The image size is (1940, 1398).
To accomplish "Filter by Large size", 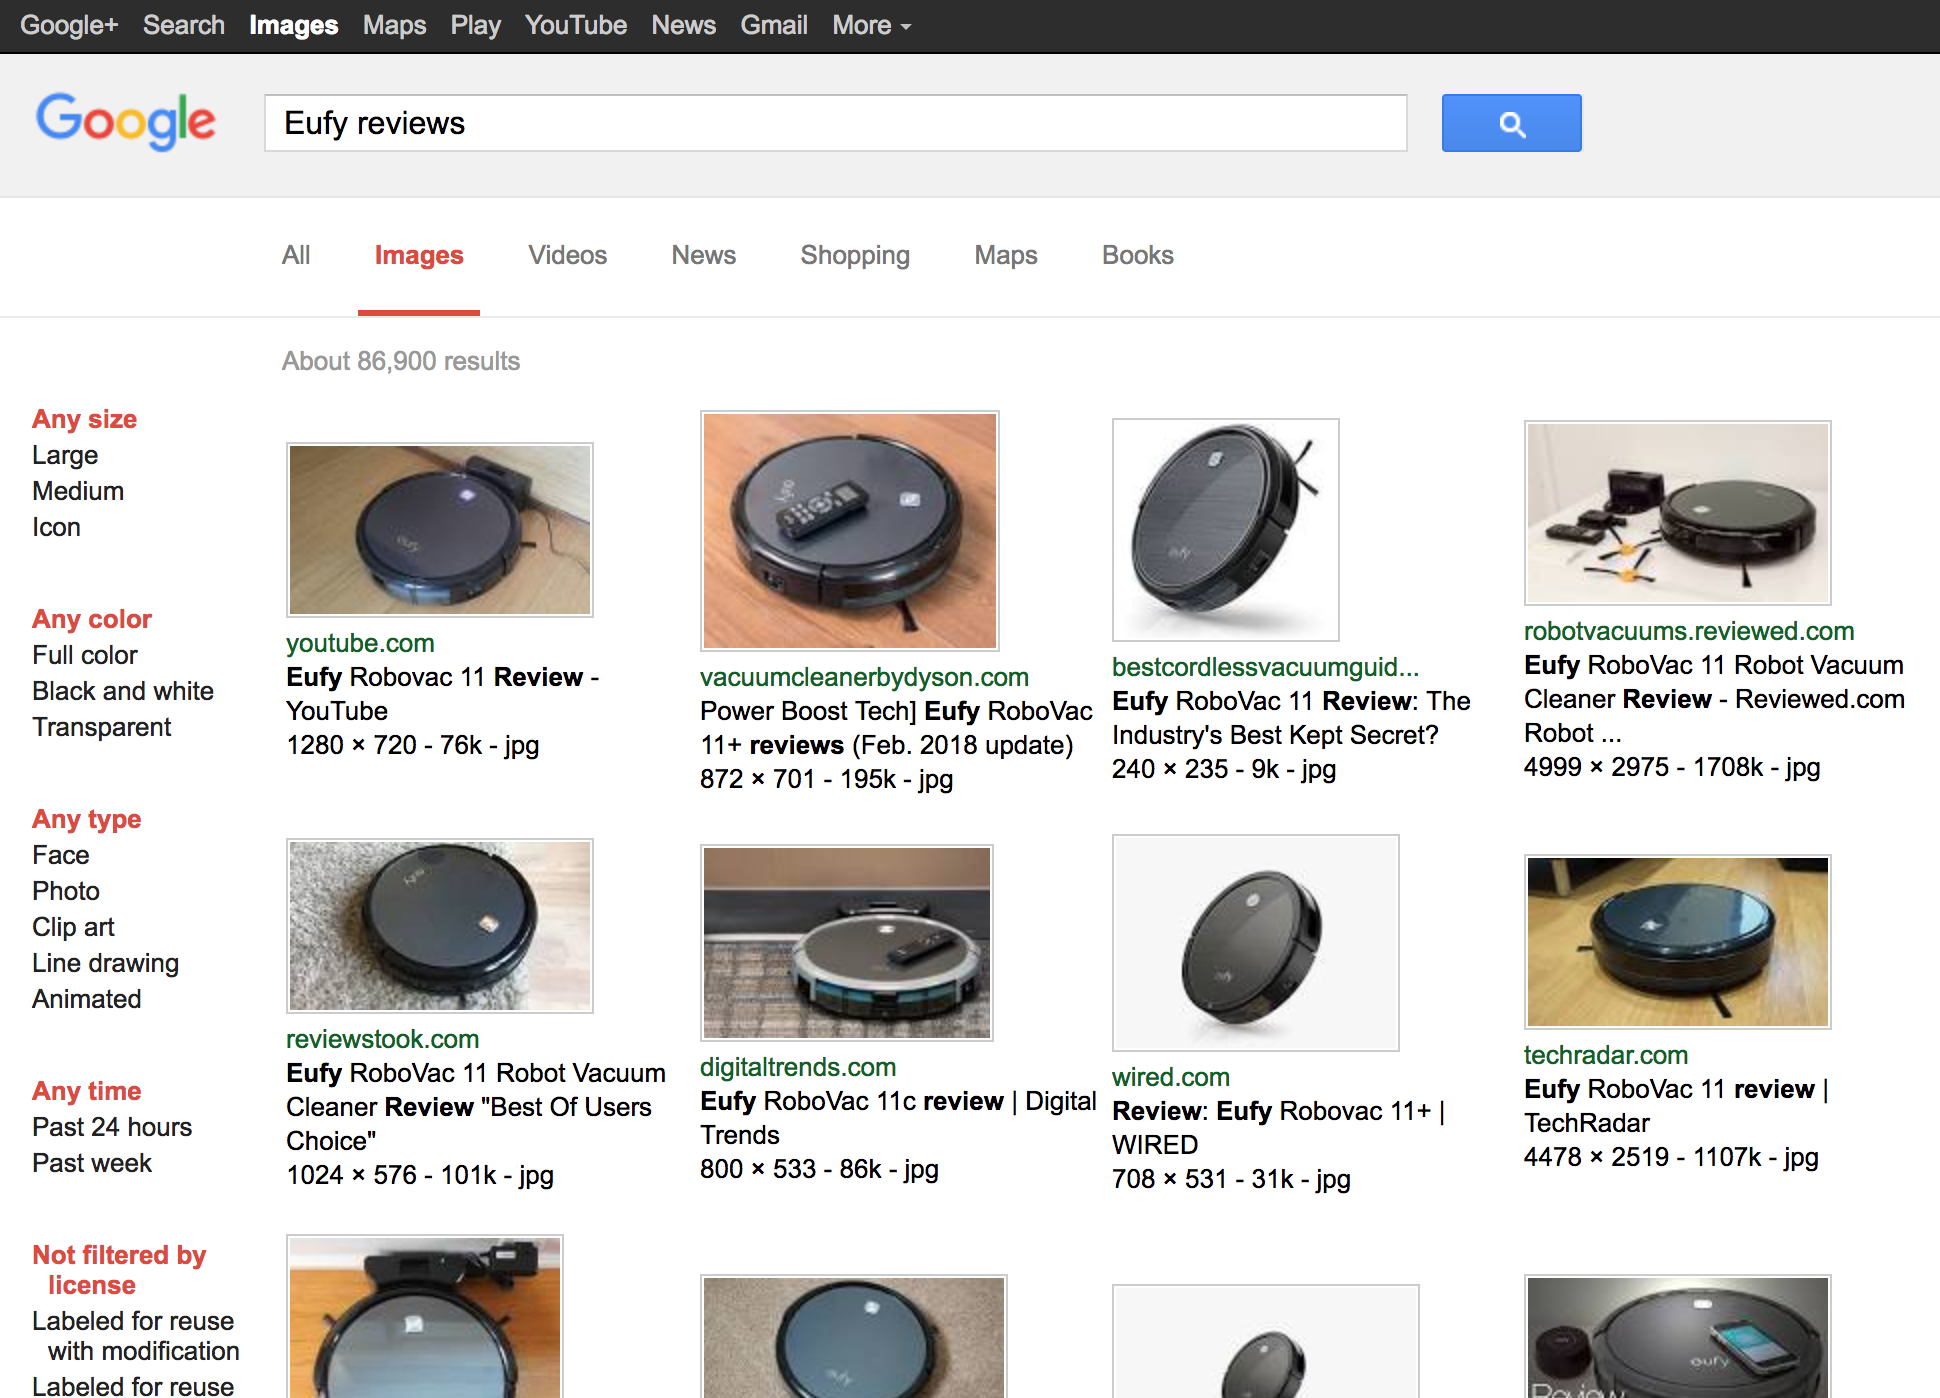I will coord(65,455).
